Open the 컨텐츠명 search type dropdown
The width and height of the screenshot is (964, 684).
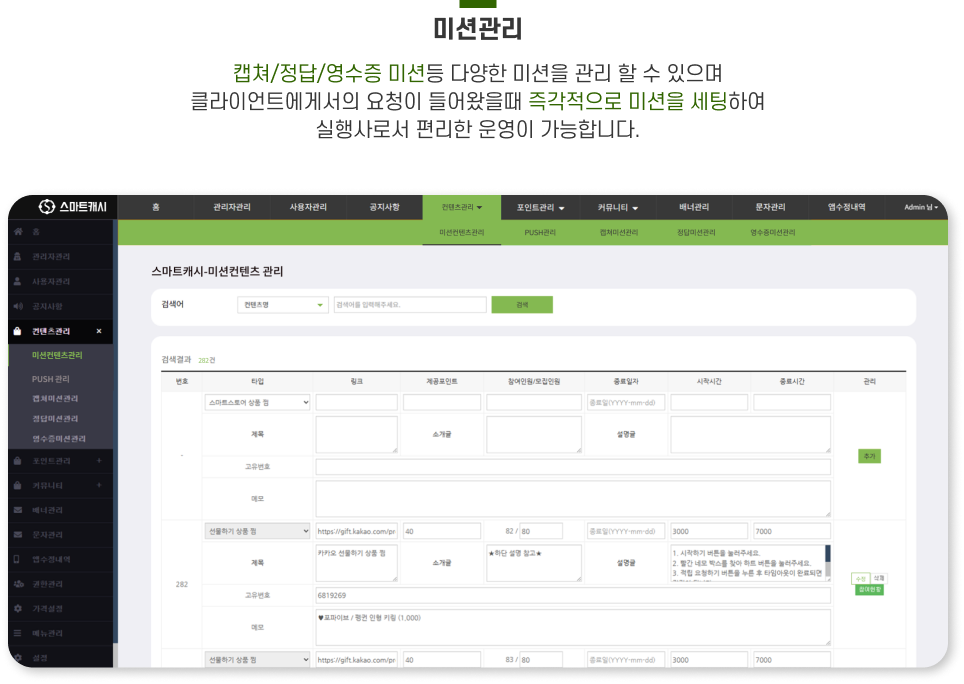pos(283,305)
